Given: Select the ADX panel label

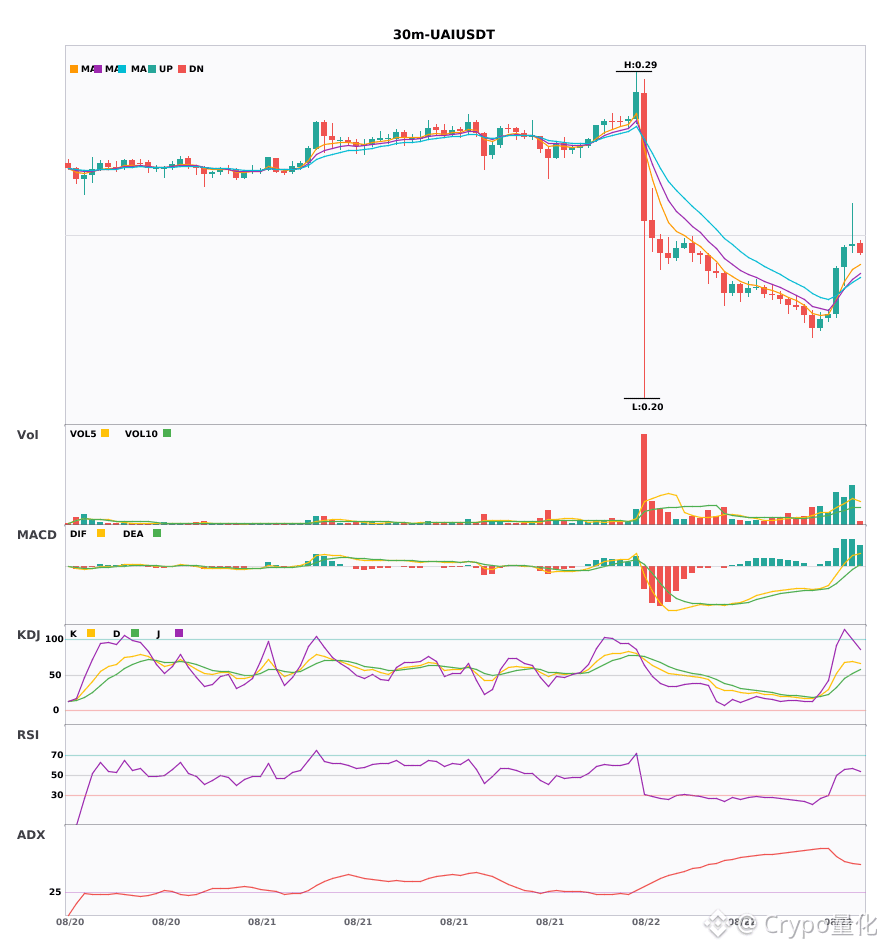Looking at the screenshot, I should 31,834.
